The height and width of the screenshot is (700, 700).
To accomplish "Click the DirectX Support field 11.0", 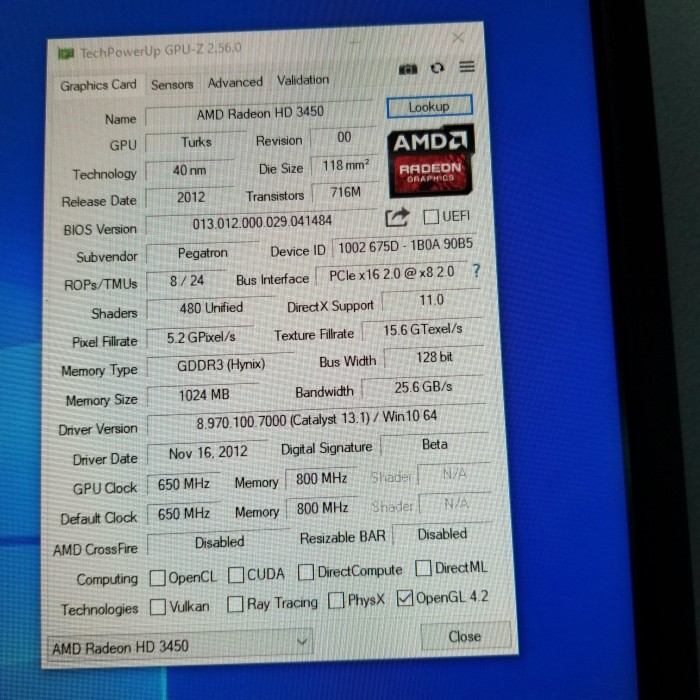I will [x=431, y=300].
